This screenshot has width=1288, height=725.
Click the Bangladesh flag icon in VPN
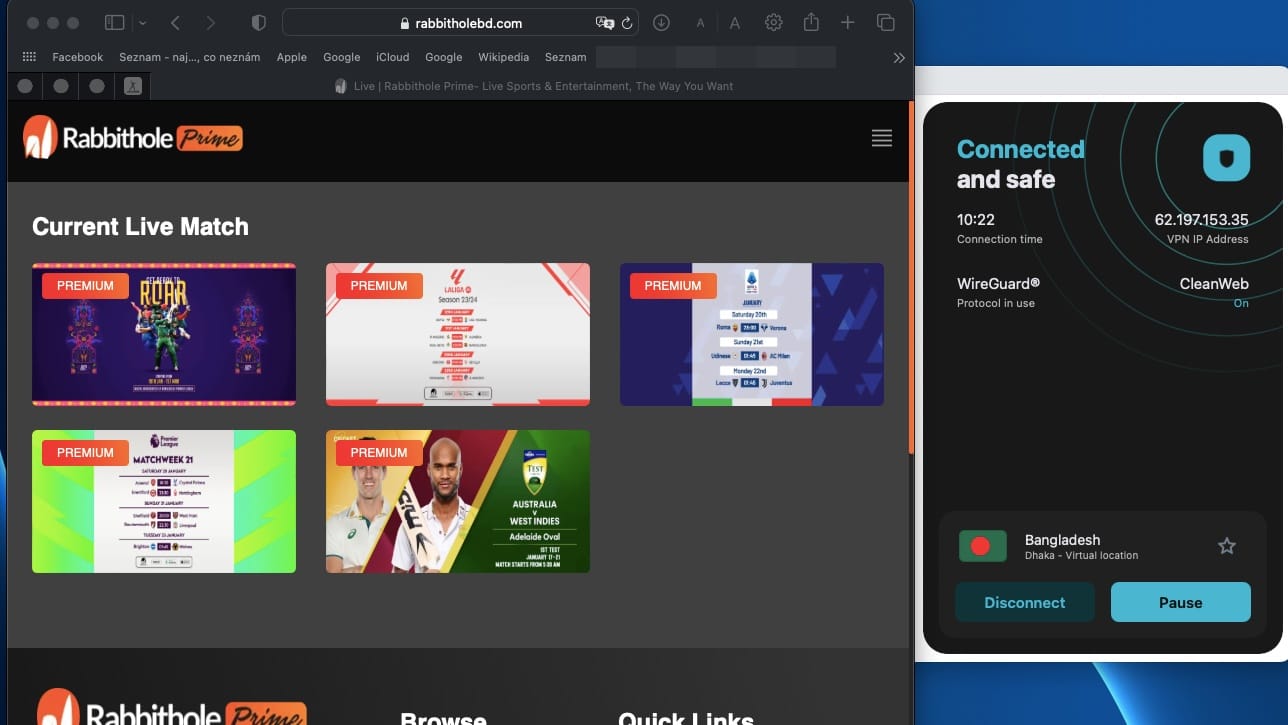(982, 546)
